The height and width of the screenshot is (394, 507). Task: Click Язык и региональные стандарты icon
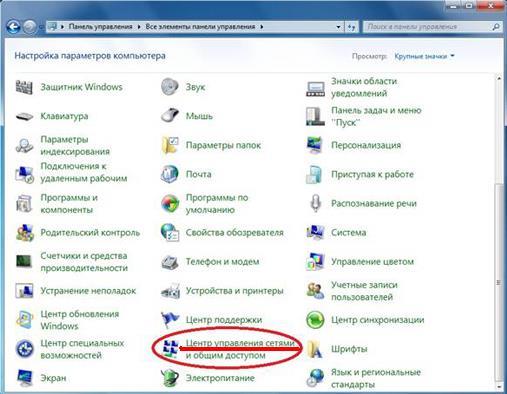(x=315, y=378)
